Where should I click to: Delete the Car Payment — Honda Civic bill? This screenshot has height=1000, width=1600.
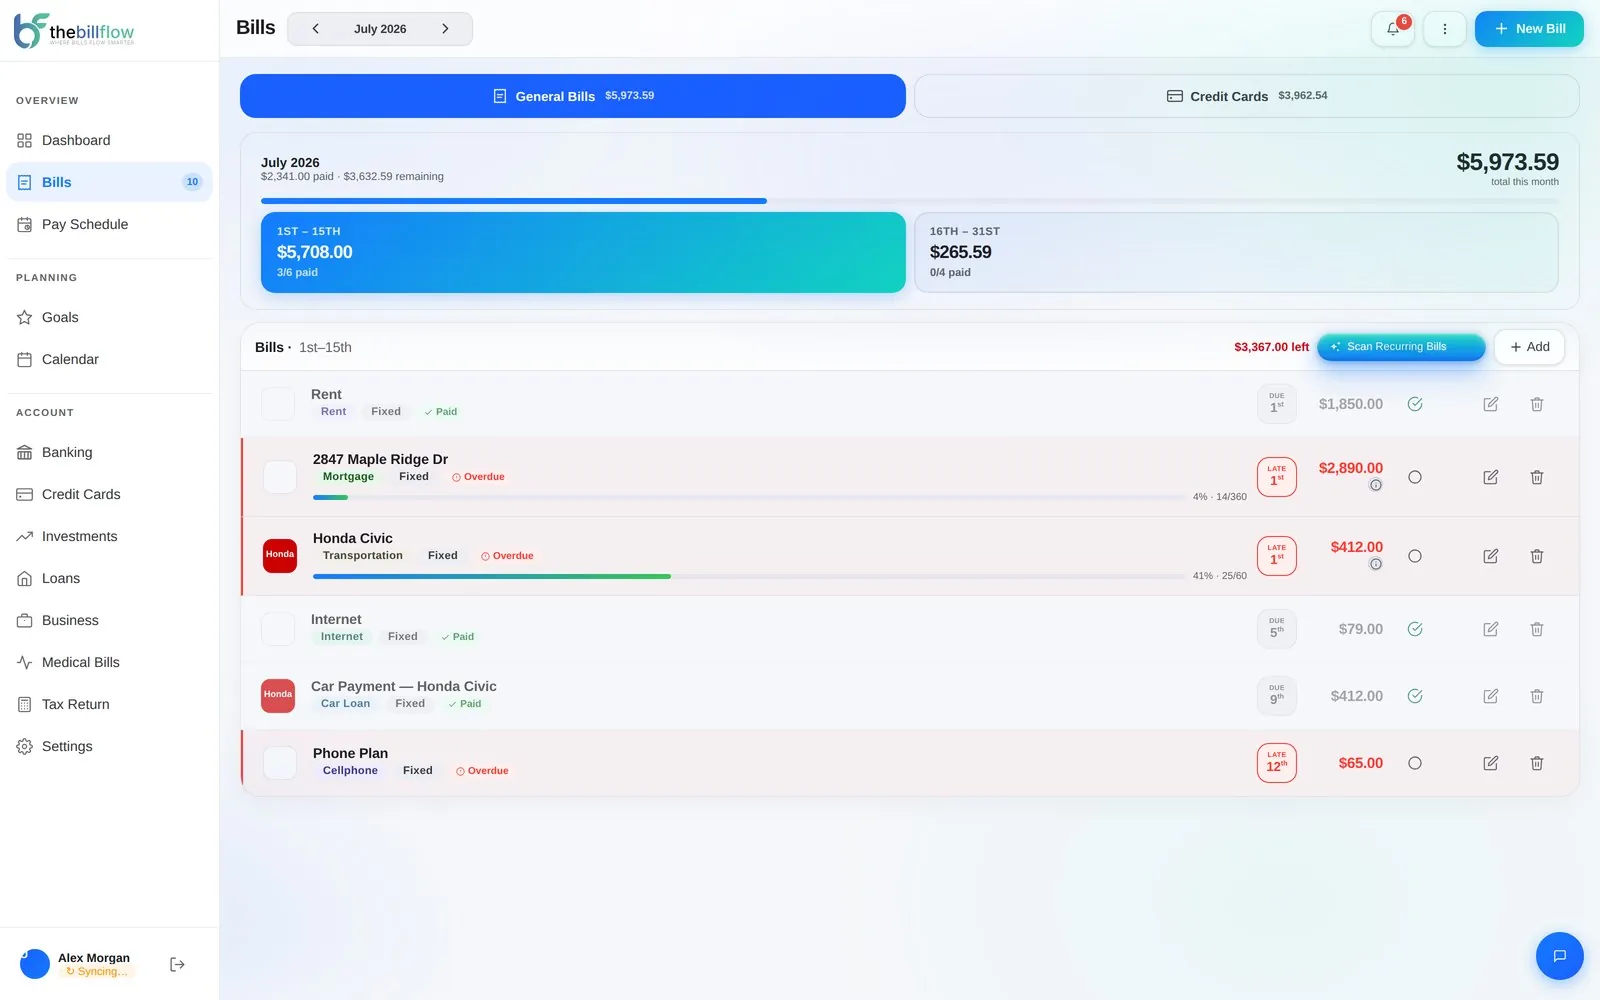coord(1537,696)
